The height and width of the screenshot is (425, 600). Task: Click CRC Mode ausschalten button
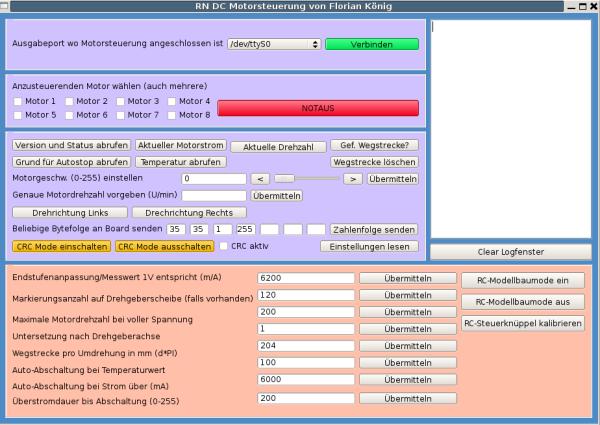164,246
